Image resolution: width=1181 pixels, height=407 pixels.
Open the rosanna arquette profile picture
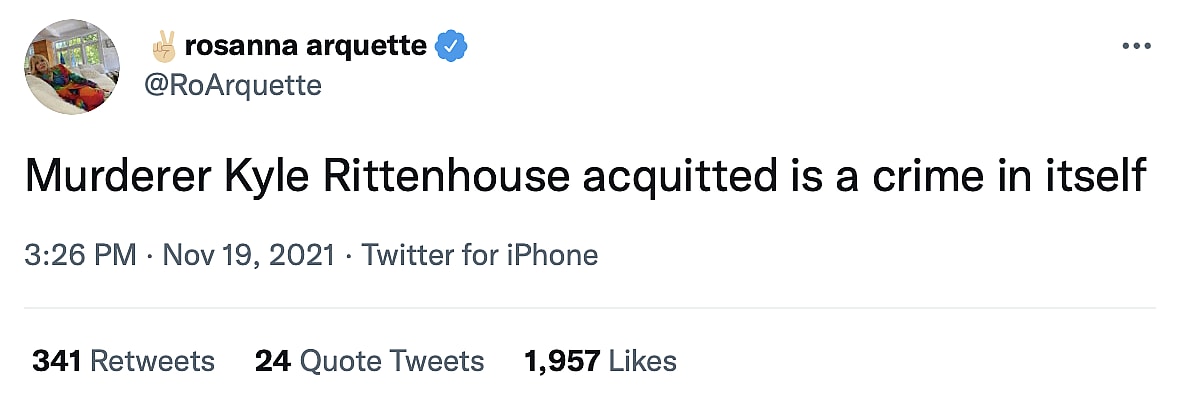[x=72, y=68]
